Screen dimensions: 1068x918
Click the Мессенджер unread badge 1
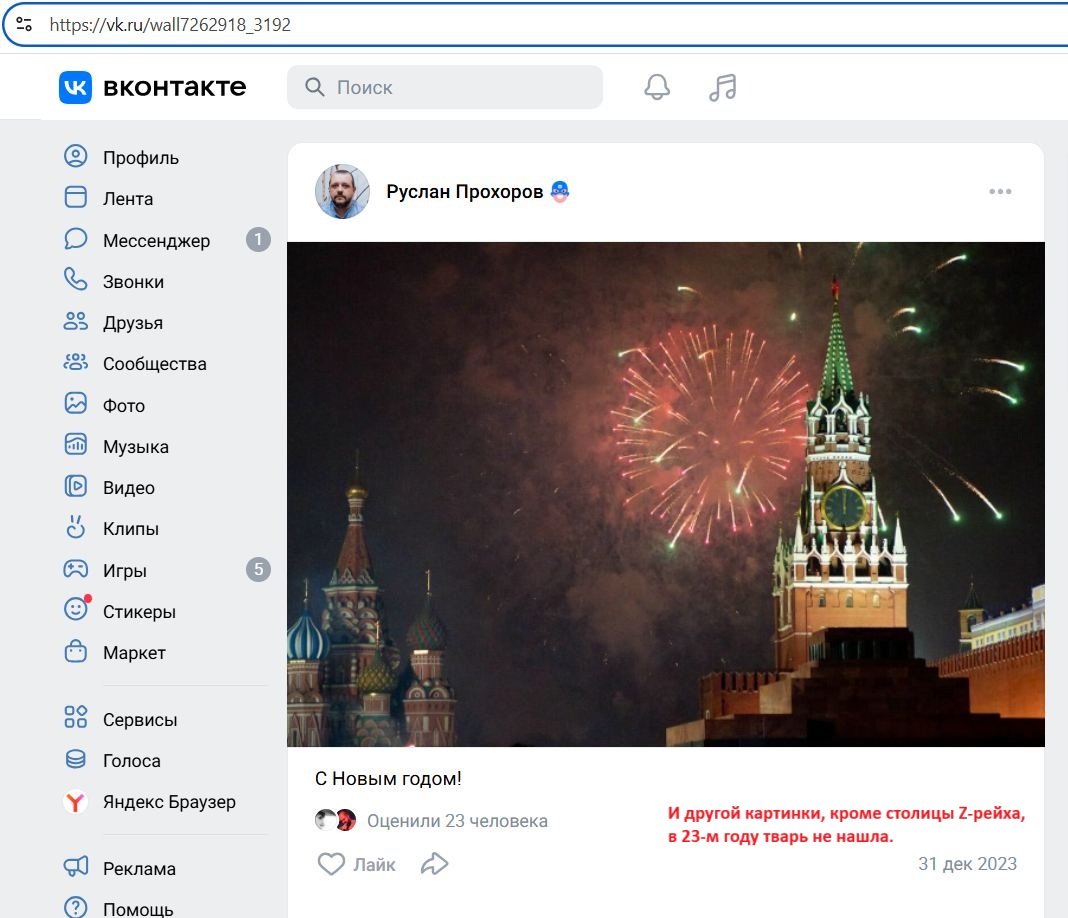[258, 239]
